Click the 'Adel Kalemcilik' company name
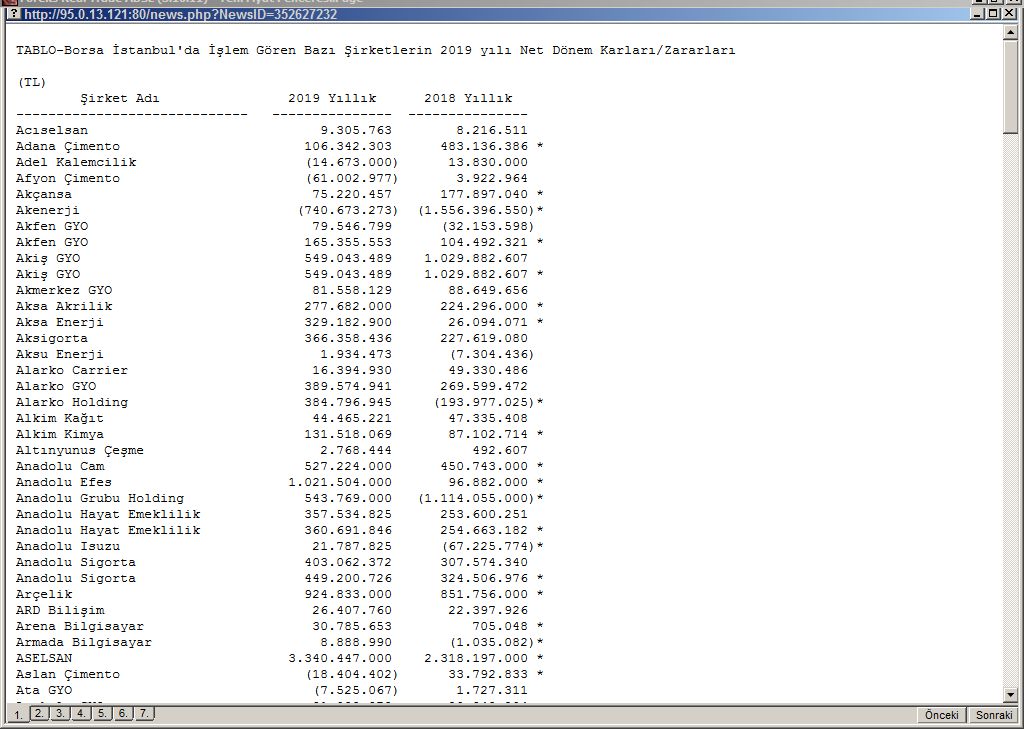The height and width of the screenshot is (729, 1024). [76, 162]
